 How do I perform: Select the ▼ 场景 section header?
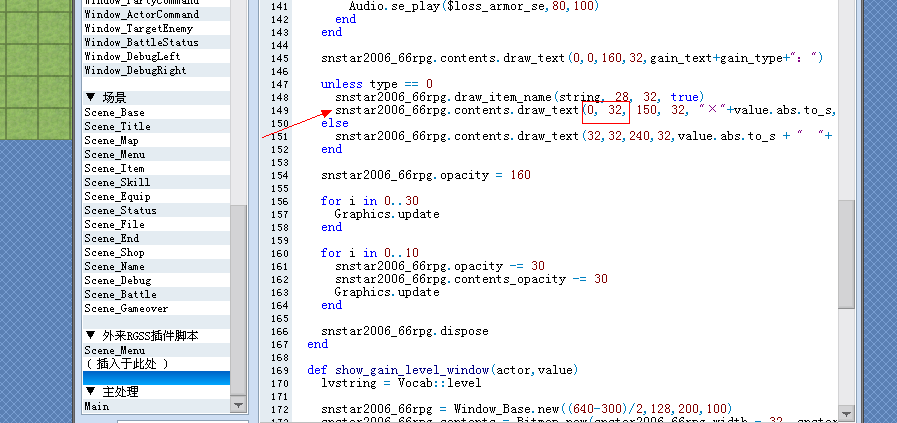tap(156, 98)
